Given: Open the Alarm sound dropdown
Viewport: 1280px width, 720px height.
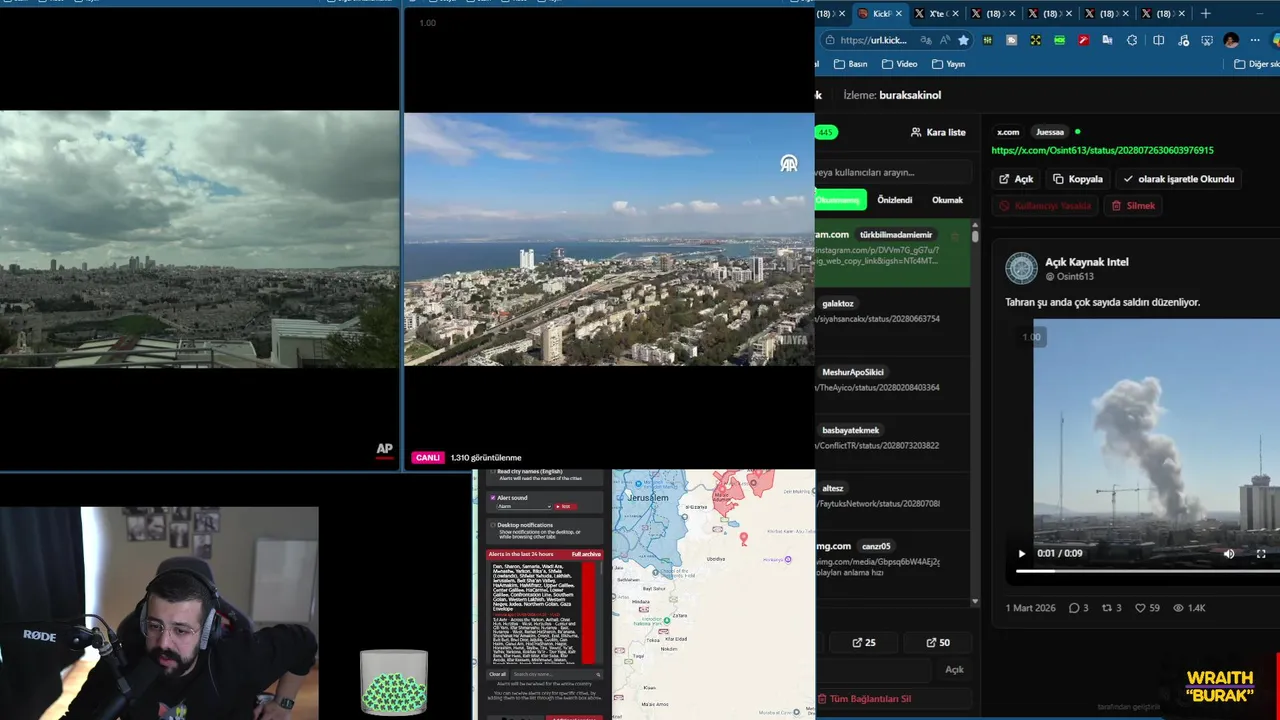Looking at the screenshot, I should (523, 506).
